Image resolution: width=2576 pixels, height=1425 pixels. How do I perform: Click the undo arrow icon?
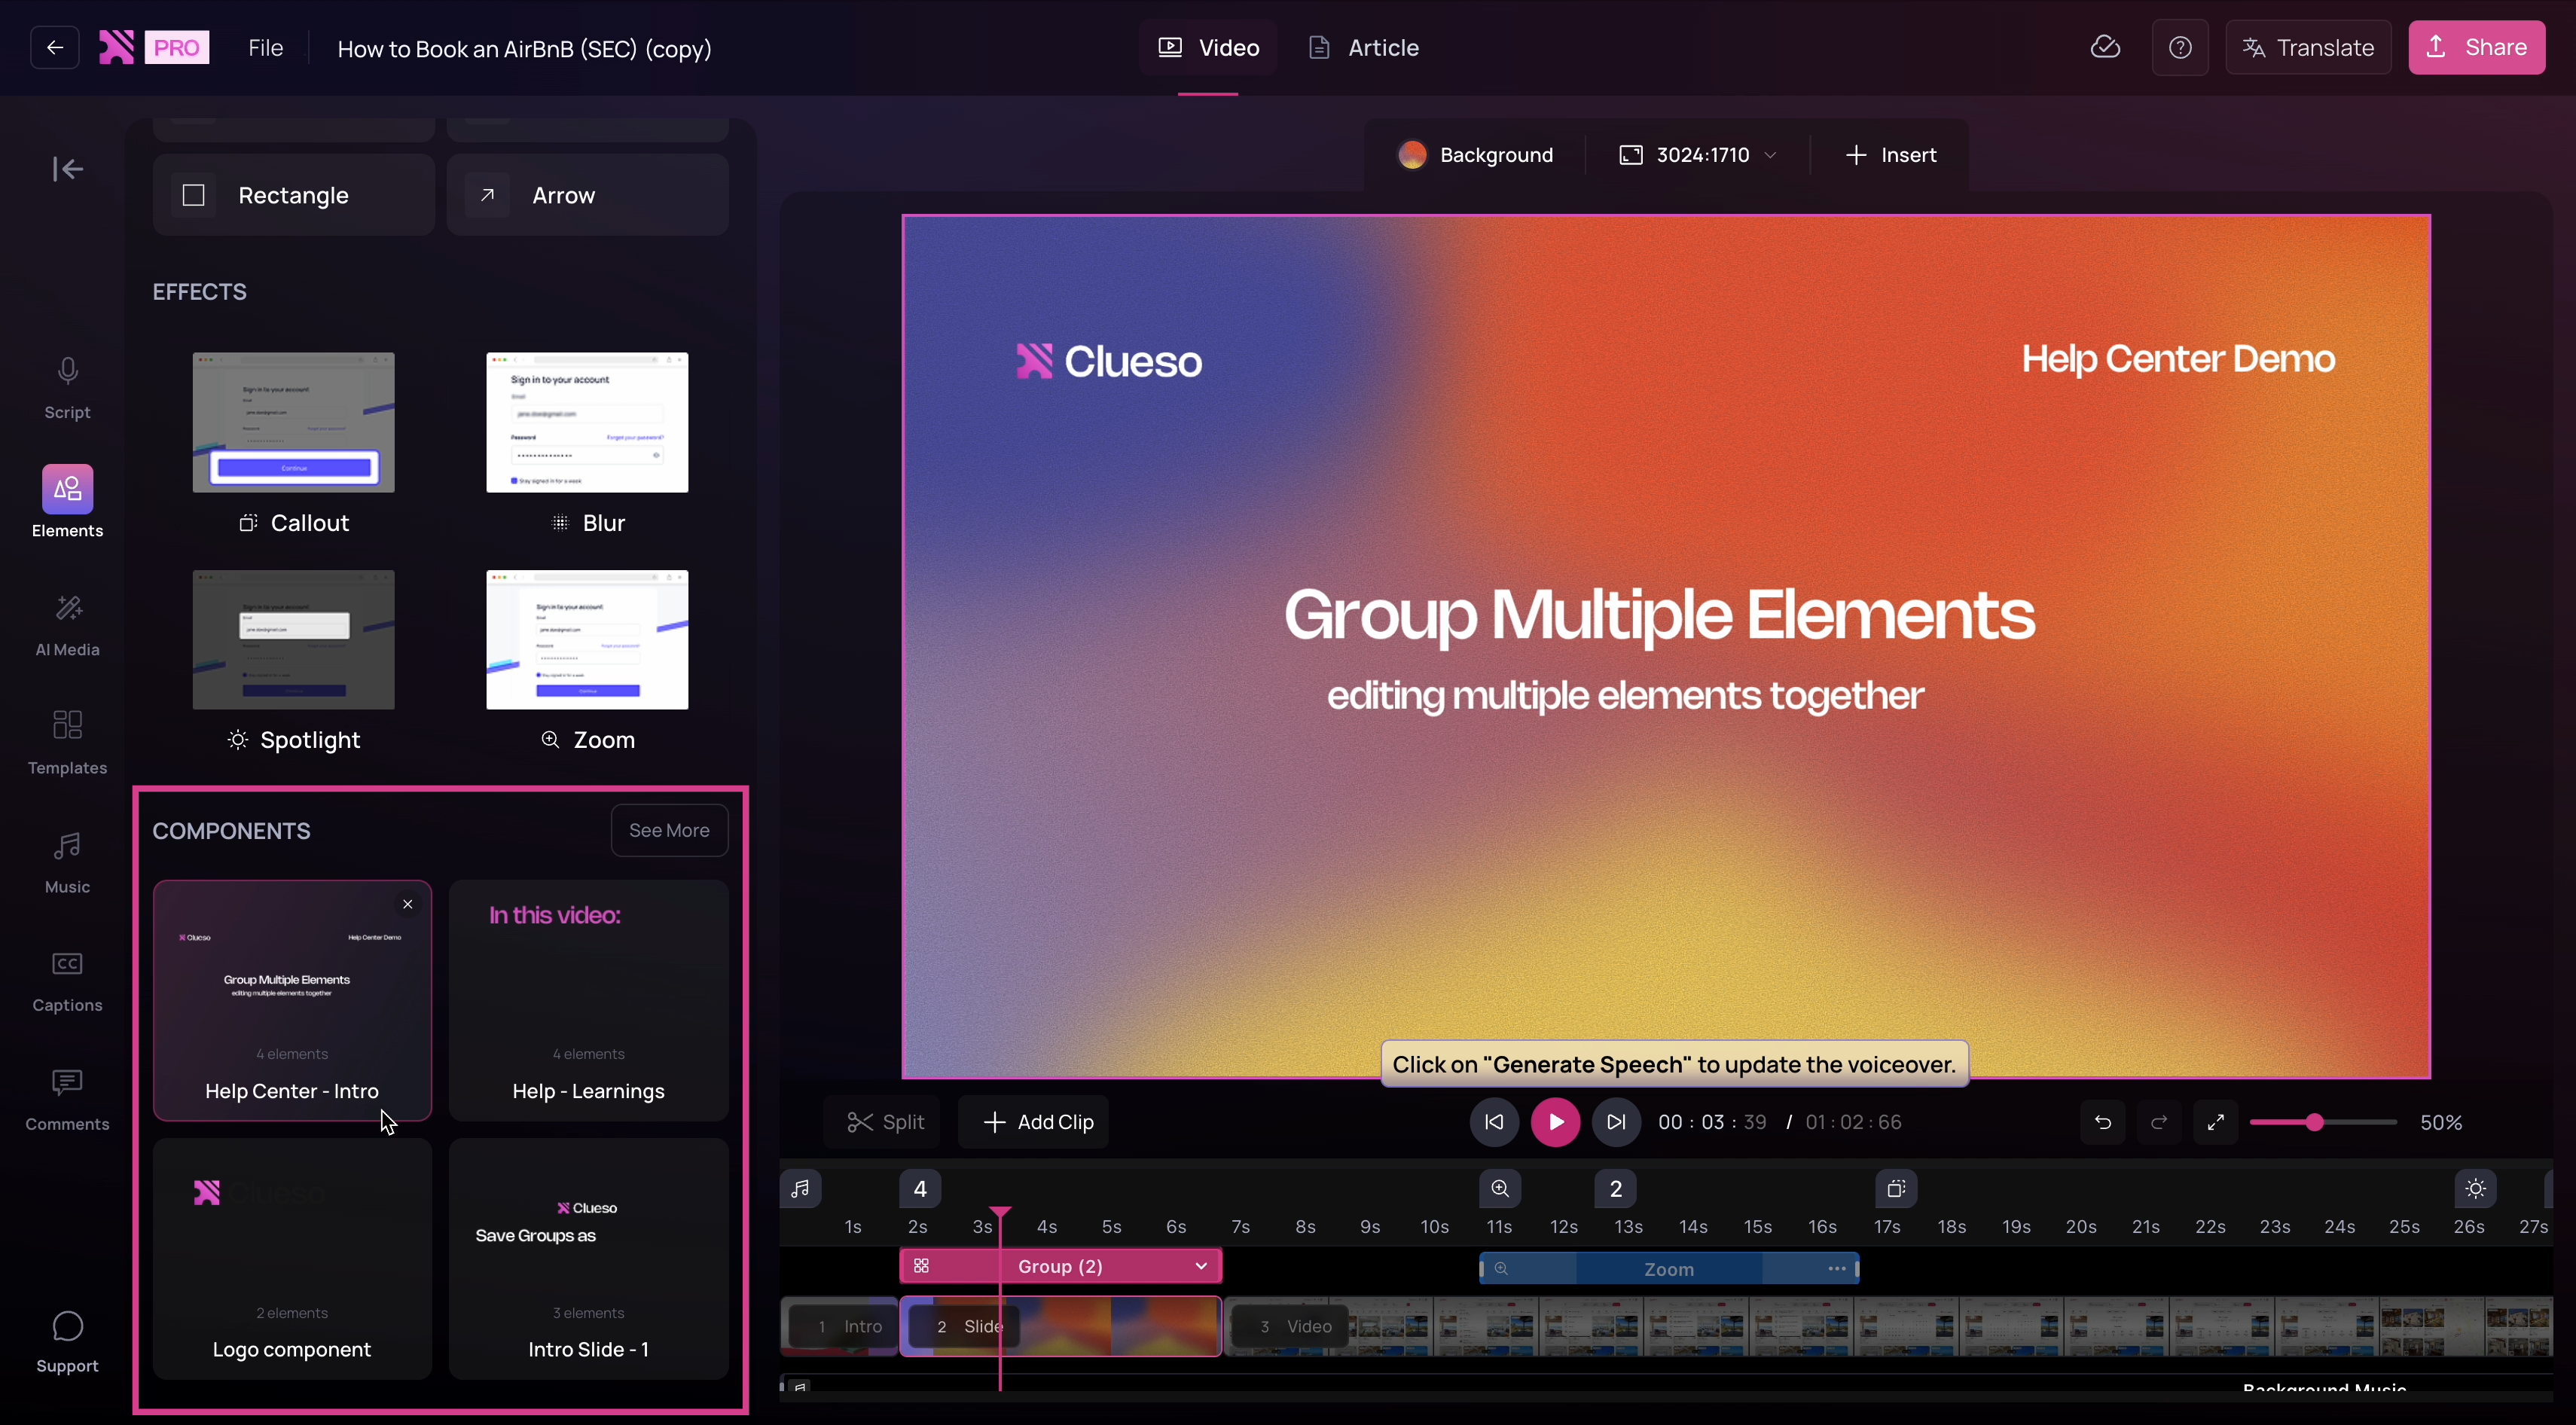[2103, 1122]
